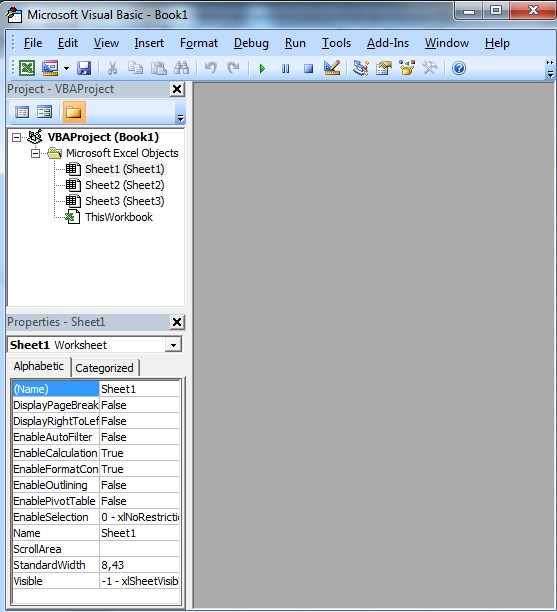The width and height of the screenshot is (557, 612).
Task: Toggle Folders view in Project pane
Action: (x=74, y=112)
